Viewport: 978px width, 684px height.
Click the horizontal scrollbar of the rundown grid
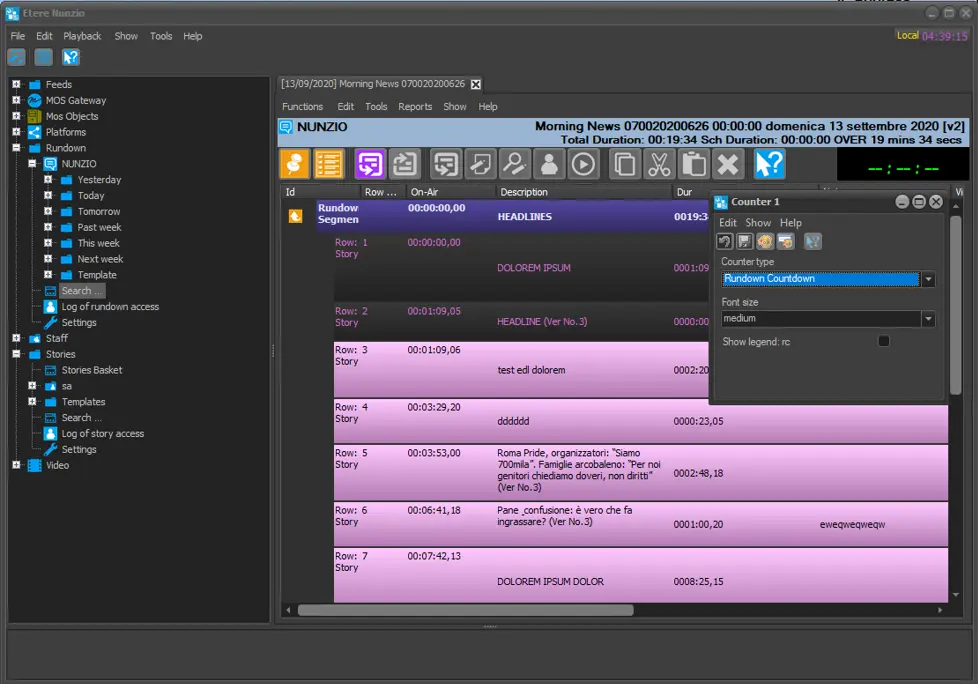(x=465, y=610)
